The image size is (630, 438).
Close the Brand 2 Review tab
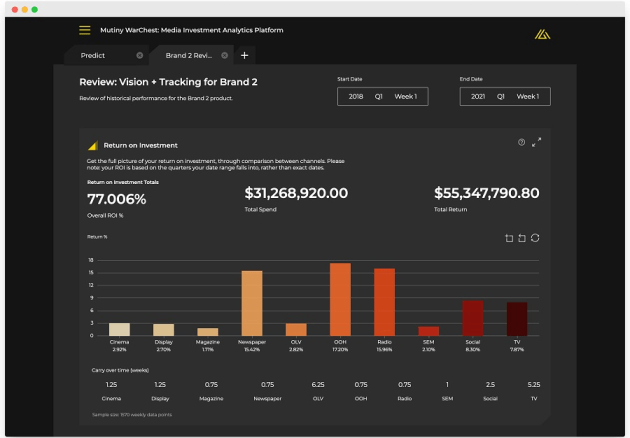click(x=225, y=55)
